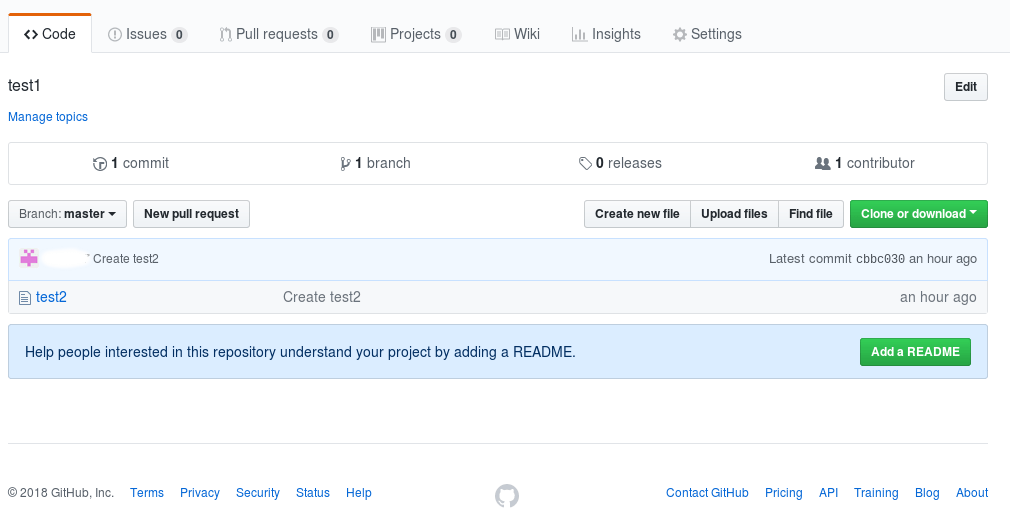Click the Manage topics link
This screenshot has height=517, width=1010.
click(x=48, y=117)
